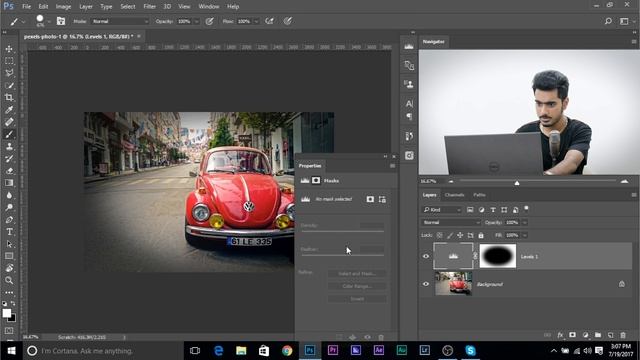Select the Eyedropper tool
This screenshot has height=360, width=640.
point(9,110)
